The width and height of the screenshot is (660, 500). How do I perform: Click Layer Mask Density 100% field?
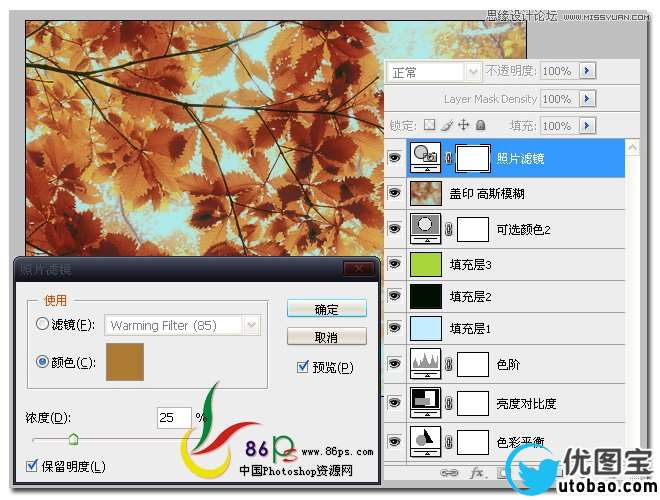point(559,99)
